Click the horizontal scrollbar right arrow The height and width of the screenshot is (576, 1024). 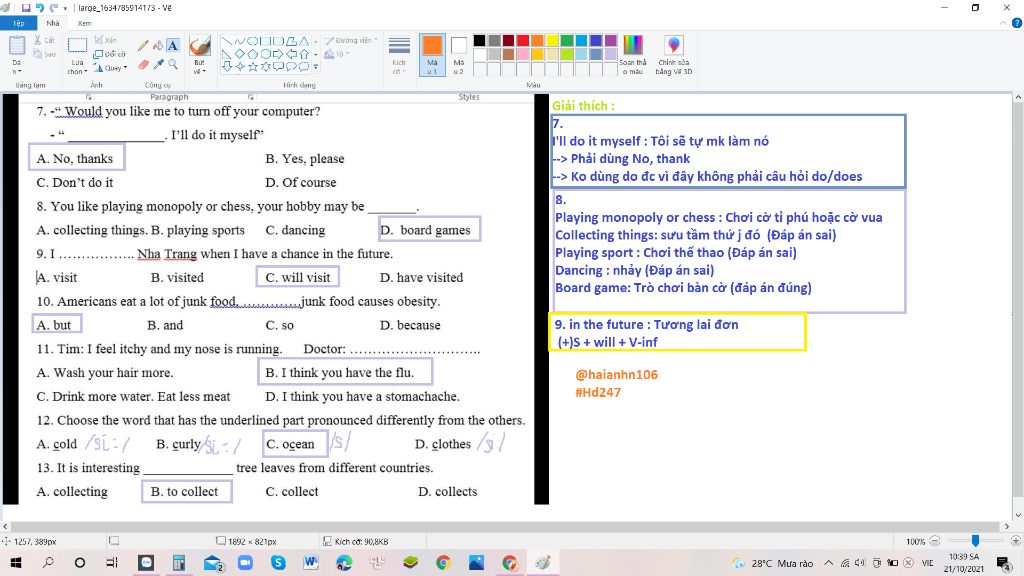(1006, 526)
